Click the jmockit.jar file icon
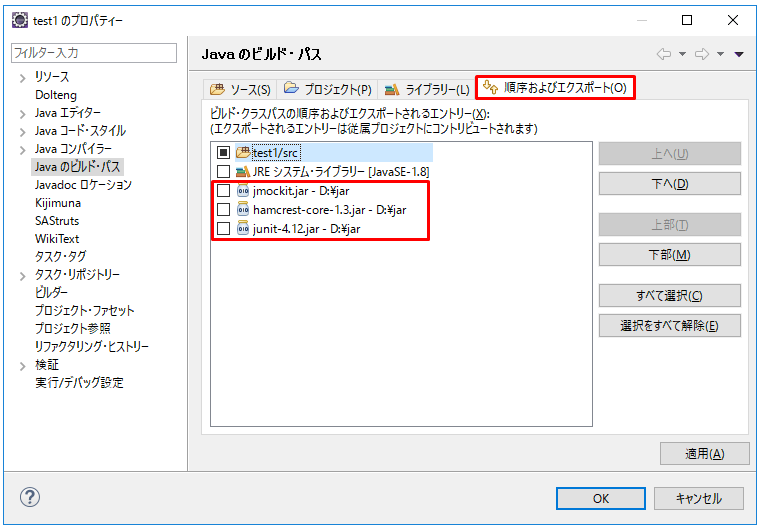The width and height of the screenshot is (763, 530). 243,191
